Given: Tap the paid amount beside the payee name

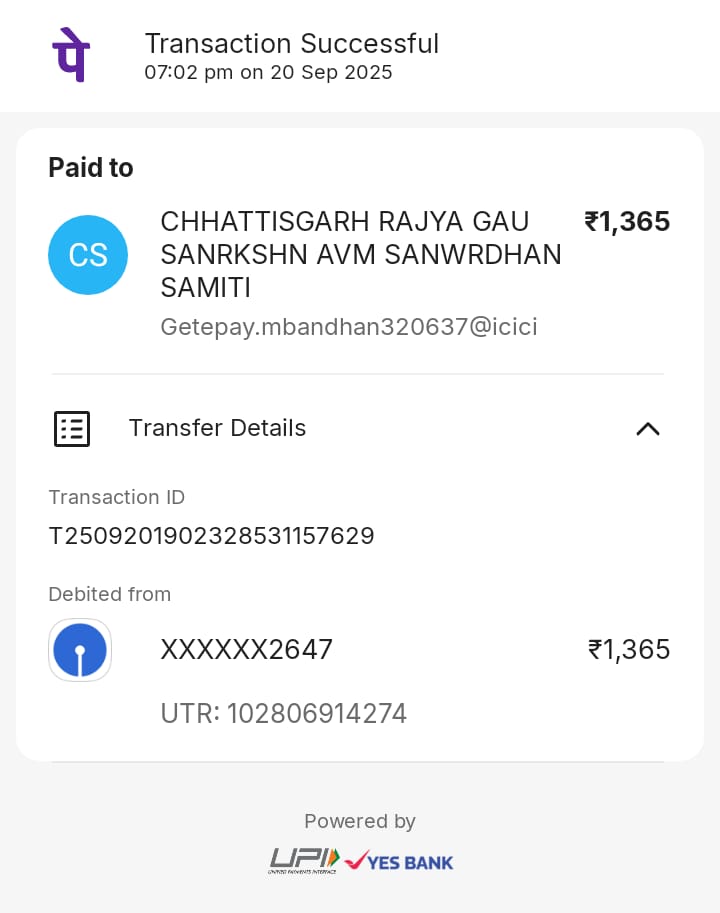Looking at the screenshot, I should tap(627, 221).
